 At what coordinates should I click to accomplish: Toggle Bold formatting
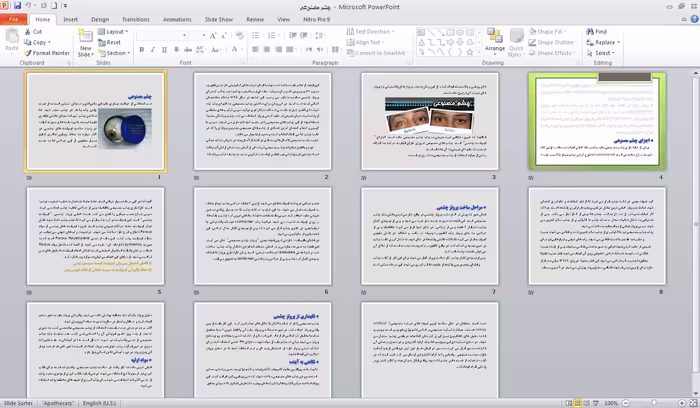pyautogui.click(x=142, y=50)
